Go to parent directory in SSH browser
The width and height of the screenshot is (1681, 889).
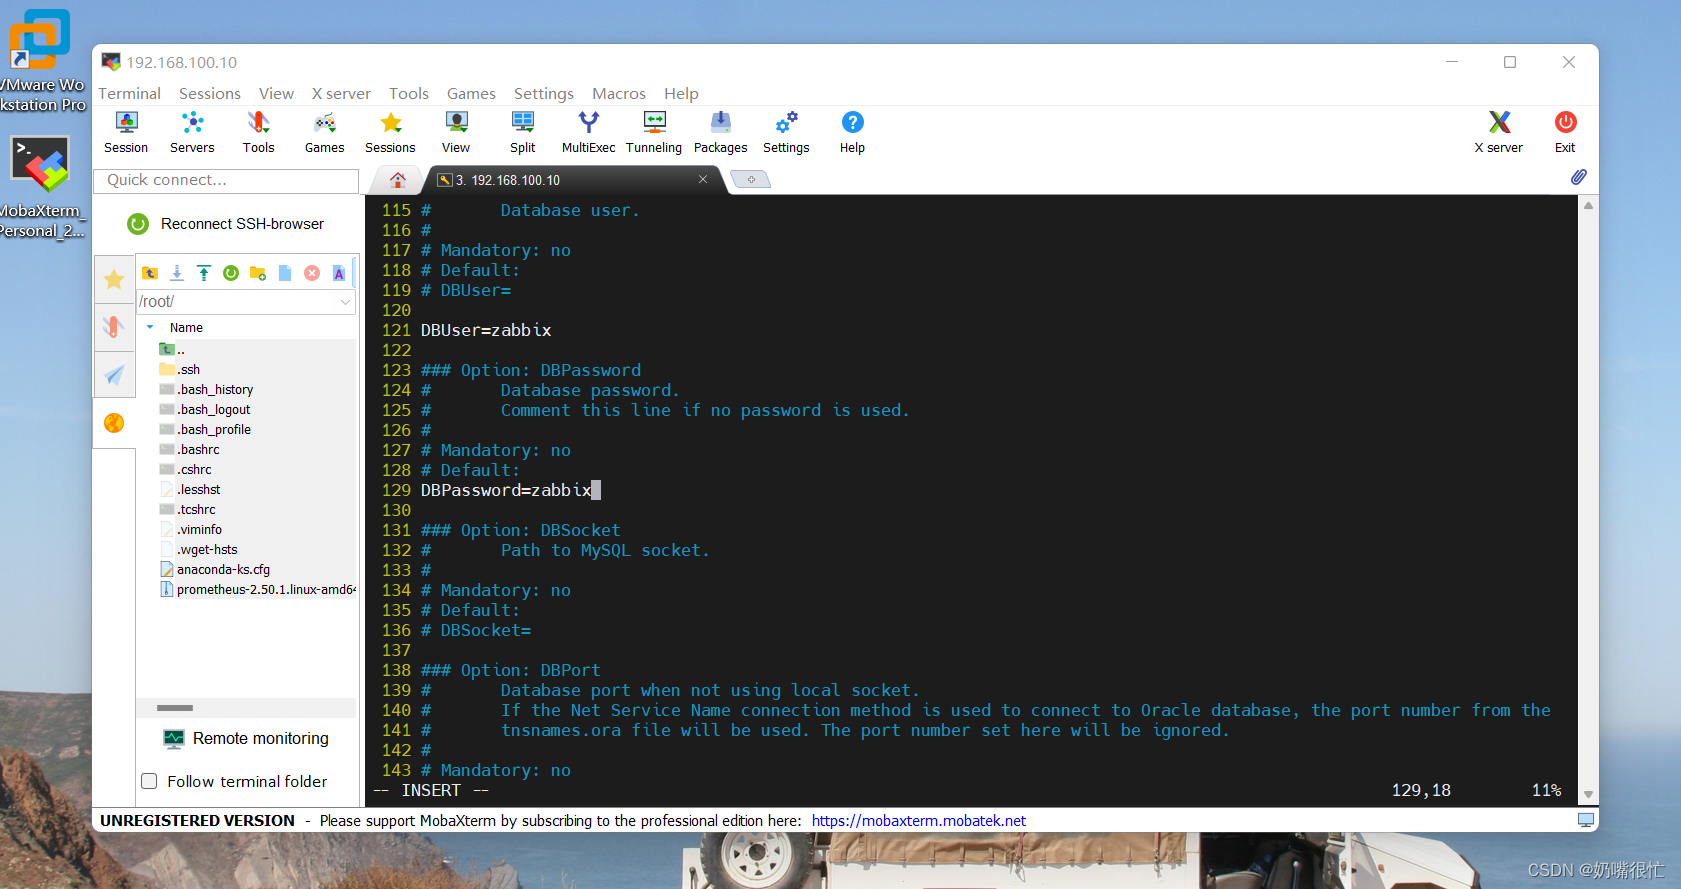[150, 273]
